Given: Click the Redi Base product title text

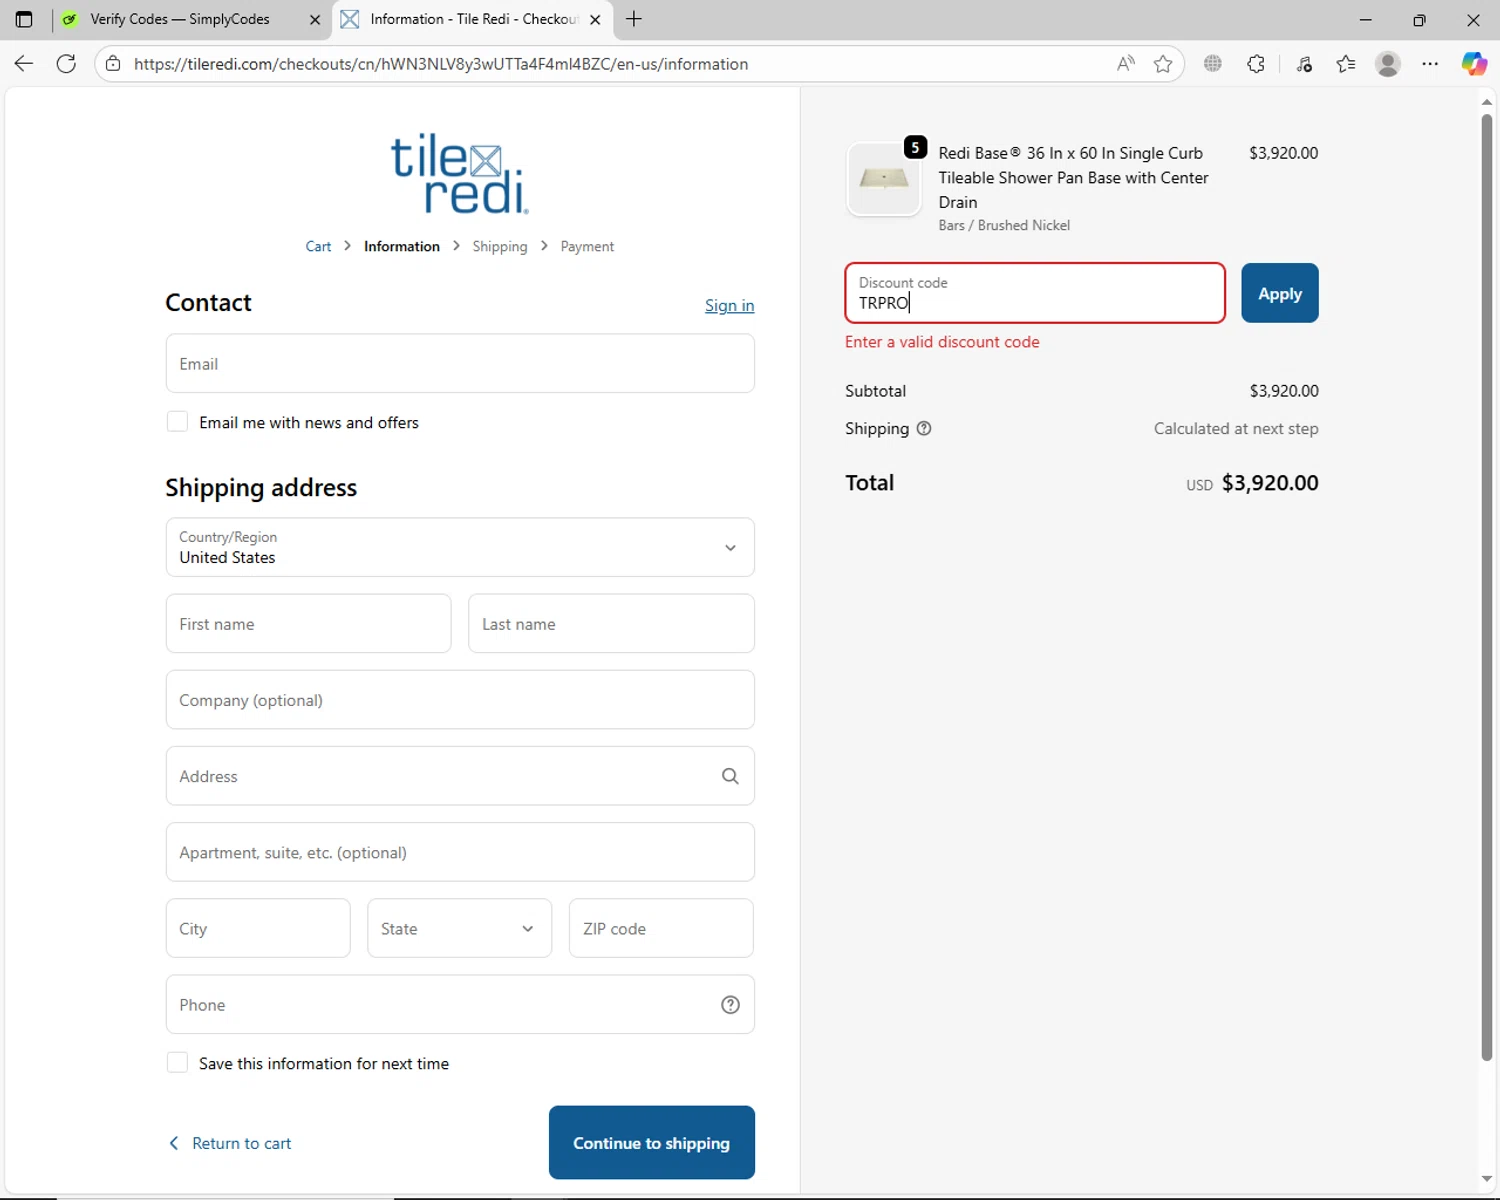Looking at the screenshot, I should tap(1073, 177).
